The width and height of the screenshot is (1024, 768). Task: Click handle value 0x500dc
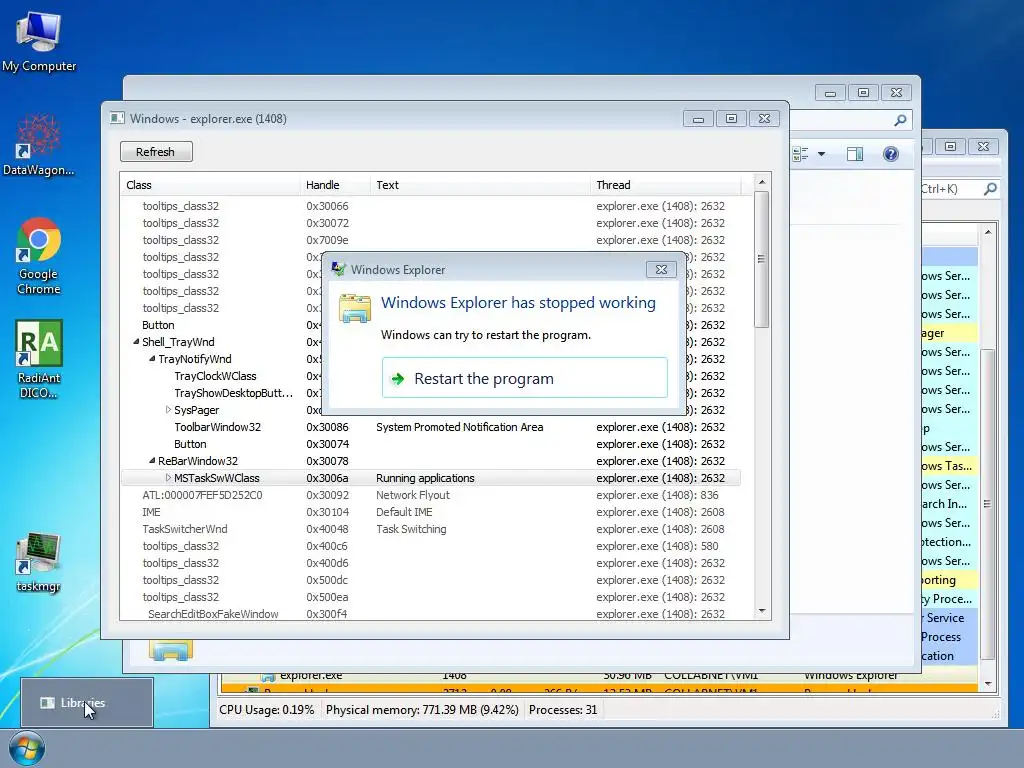(x=327, y=579)
